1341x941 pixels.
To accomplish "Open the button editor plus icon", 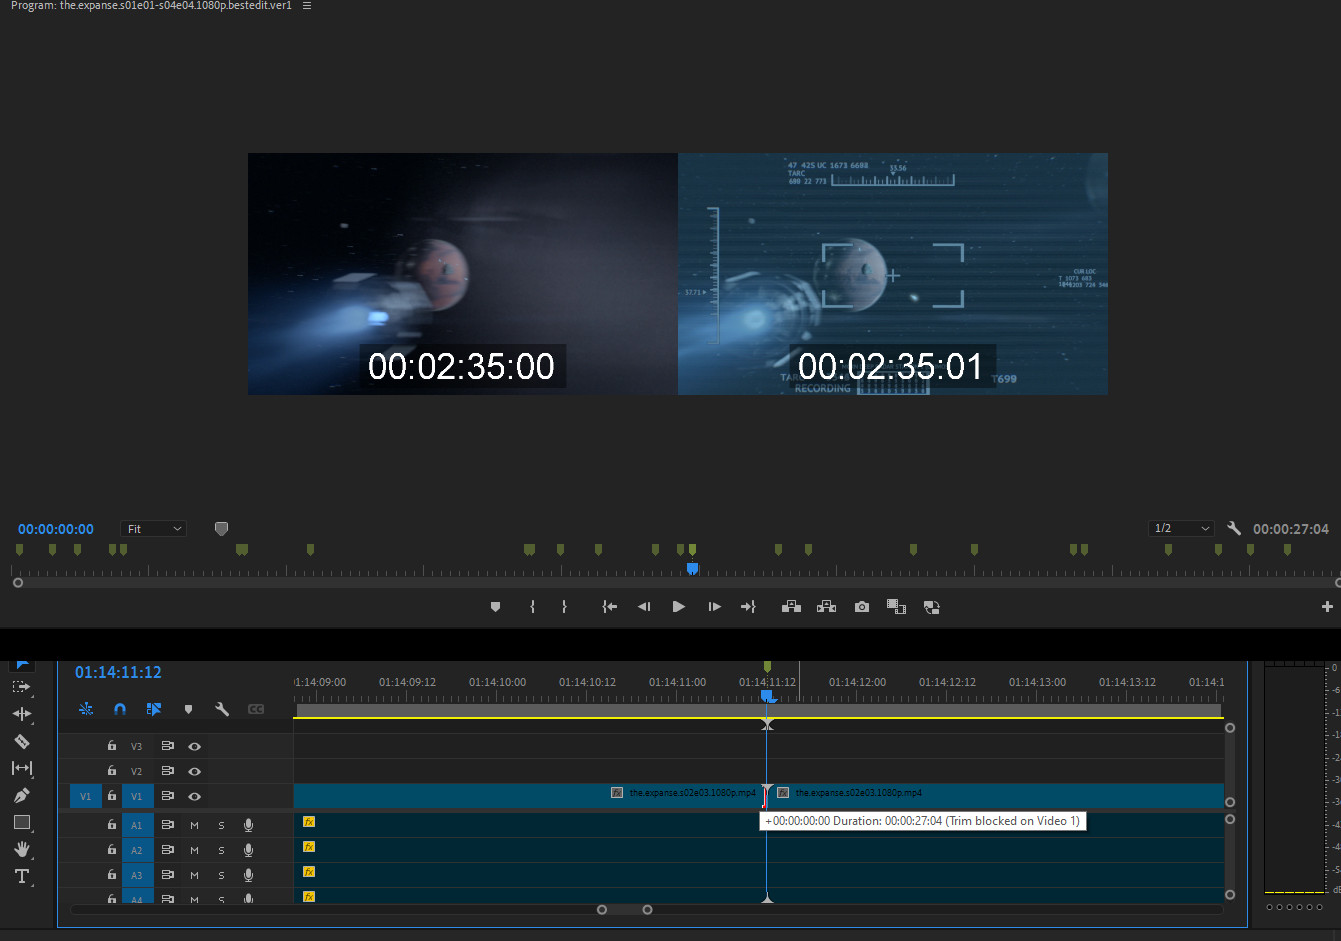I will [x=1327, y=607].
